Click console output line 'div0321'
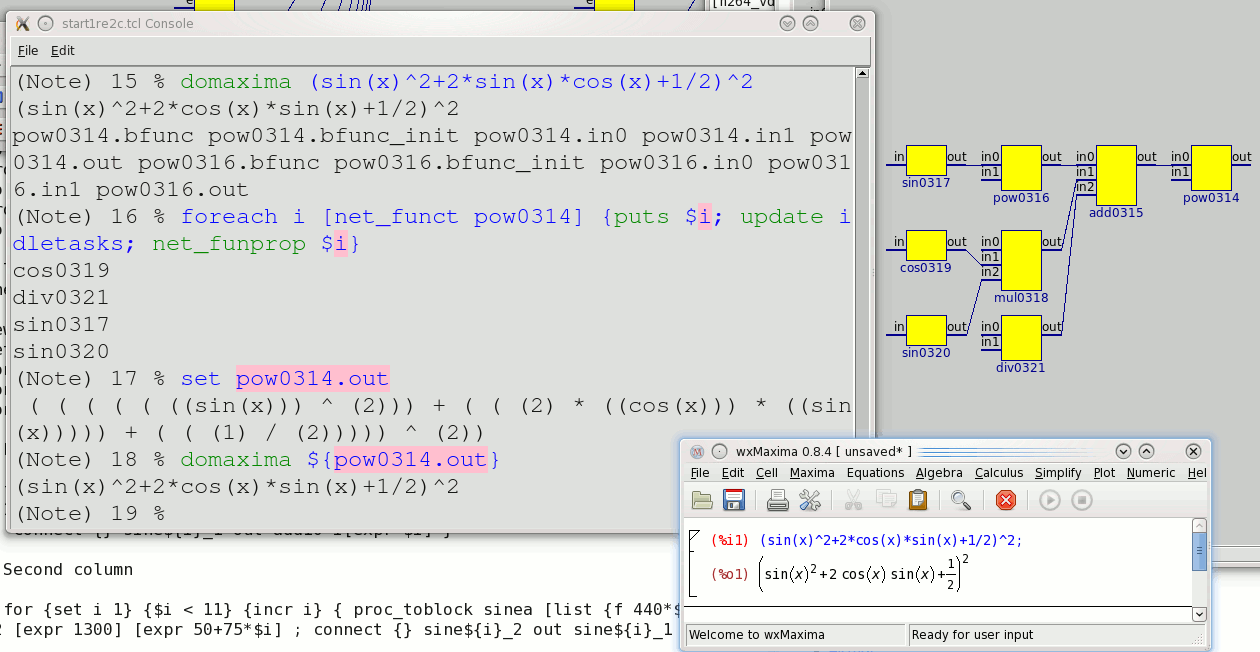This screenshot has height=652, width=1260. point(62,297)
